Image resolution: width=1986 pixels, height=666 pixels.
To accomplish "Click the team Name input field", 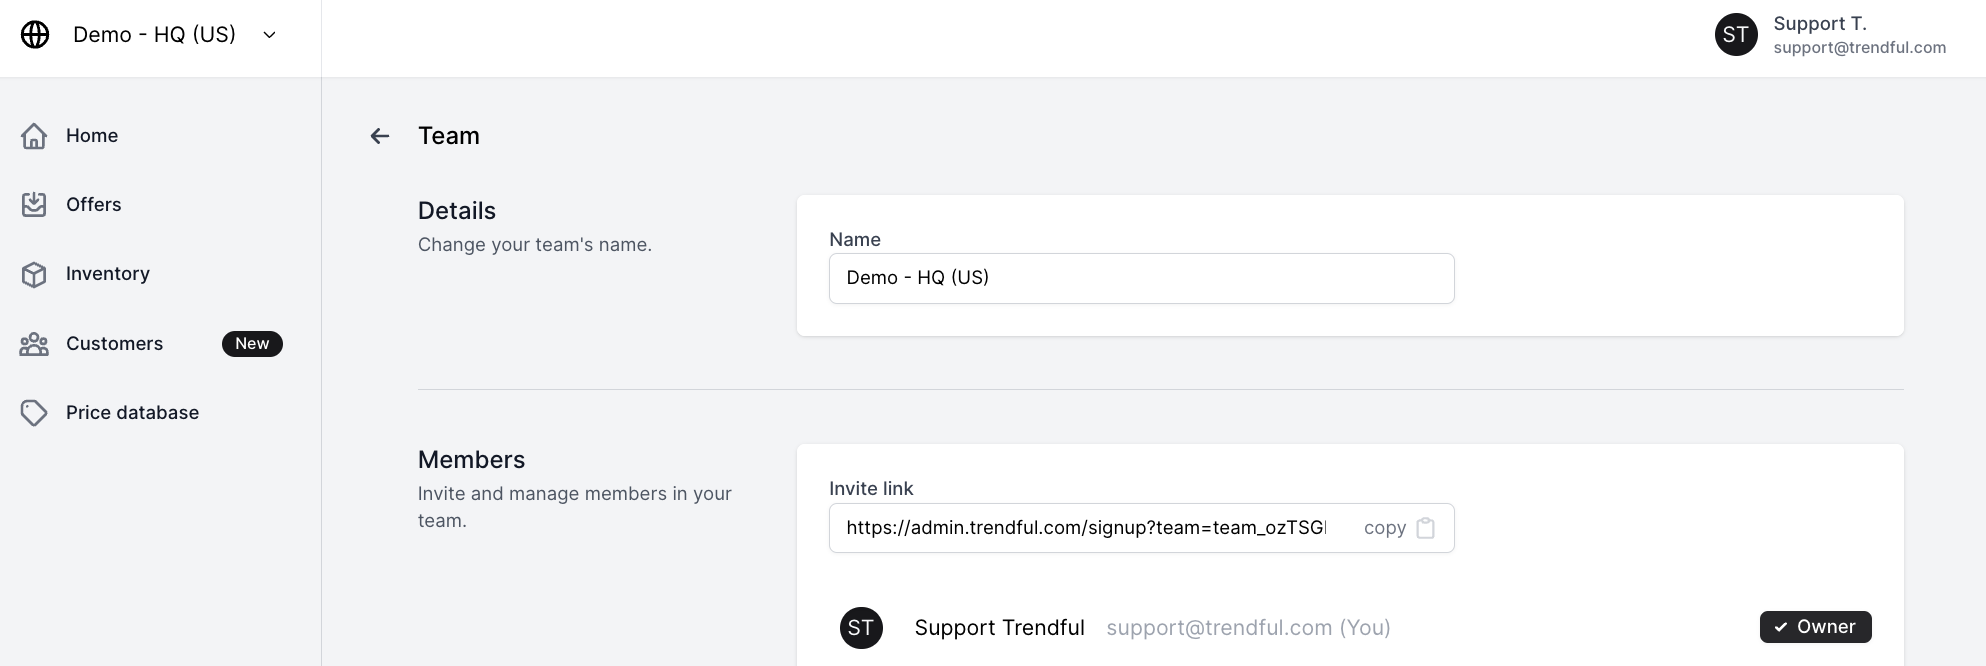I will 1141,278.
